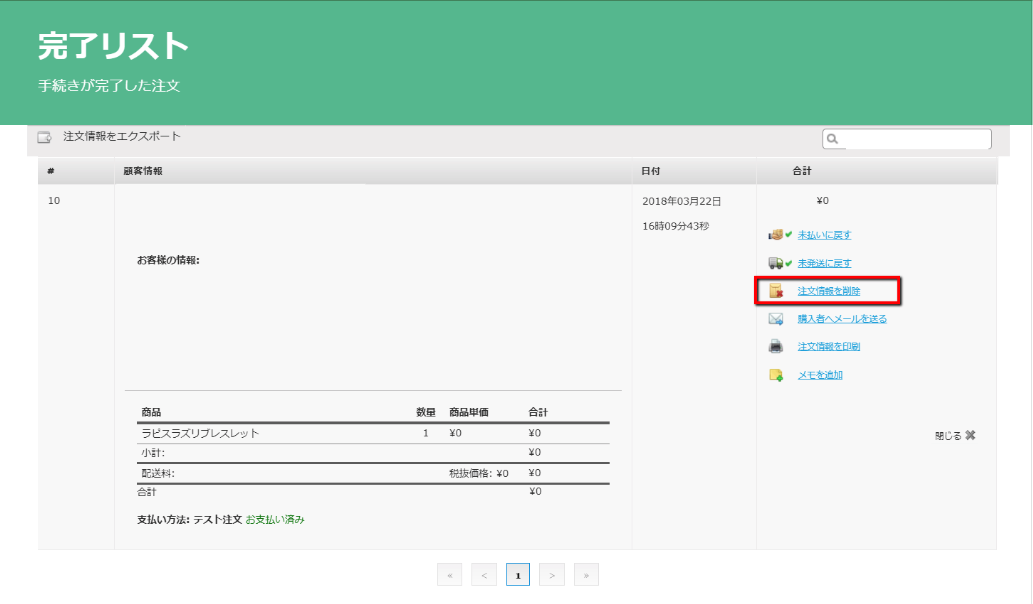Click the printer icon
The image size is (1033, 604).
click(776, 346)
